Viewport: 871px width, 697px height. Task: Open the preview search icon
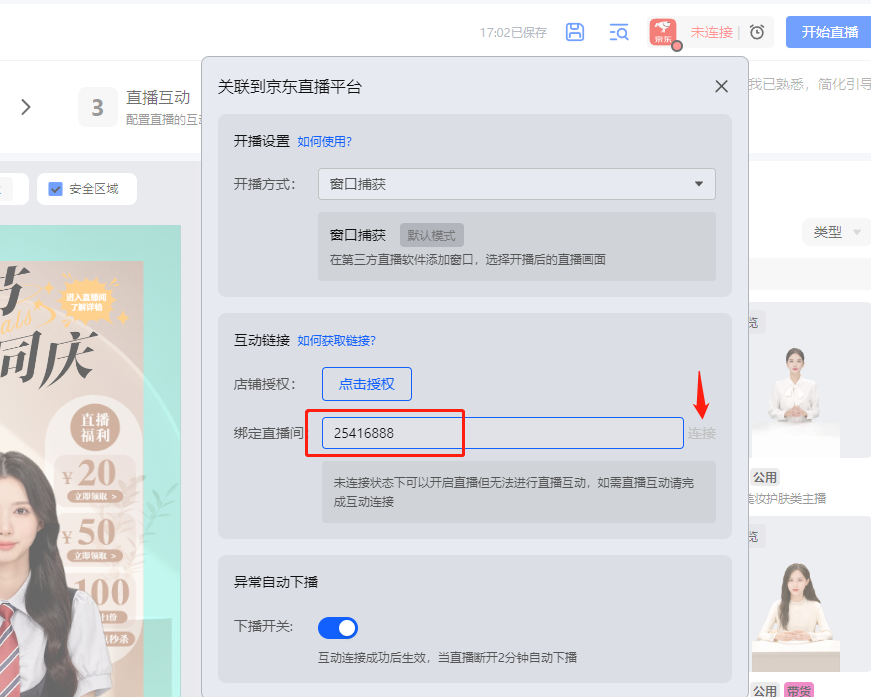point(619,32)
